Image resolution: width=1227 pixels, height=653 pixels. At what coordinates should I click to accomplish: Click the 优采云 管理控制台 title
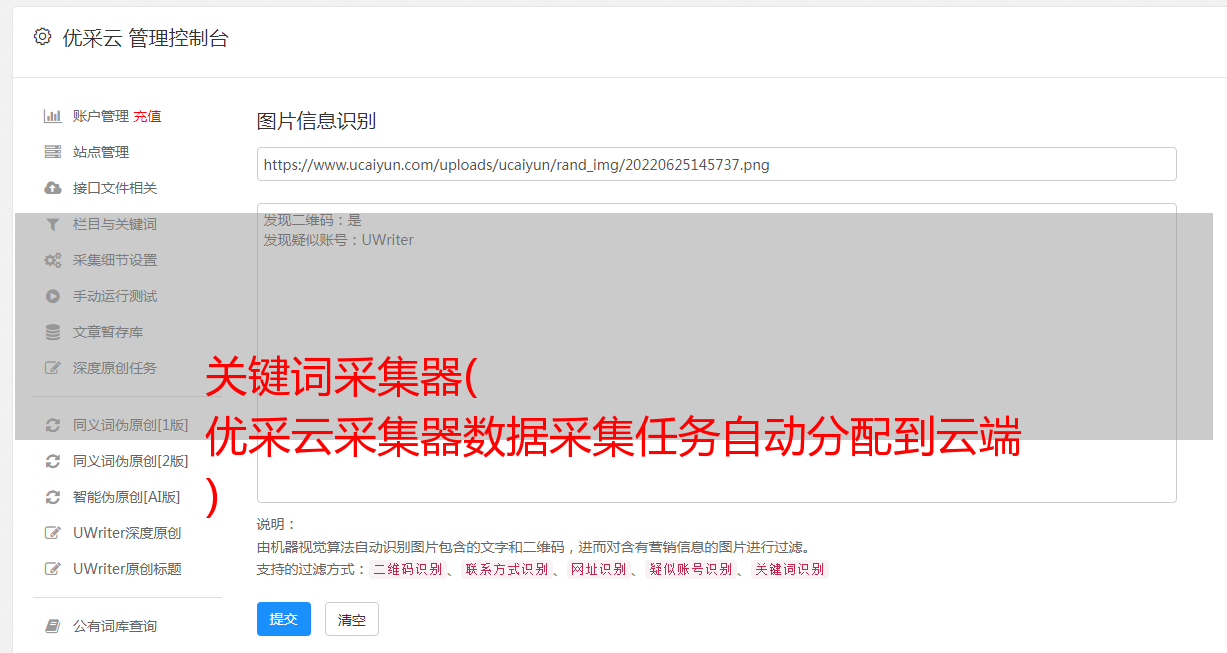pos(145,38)
